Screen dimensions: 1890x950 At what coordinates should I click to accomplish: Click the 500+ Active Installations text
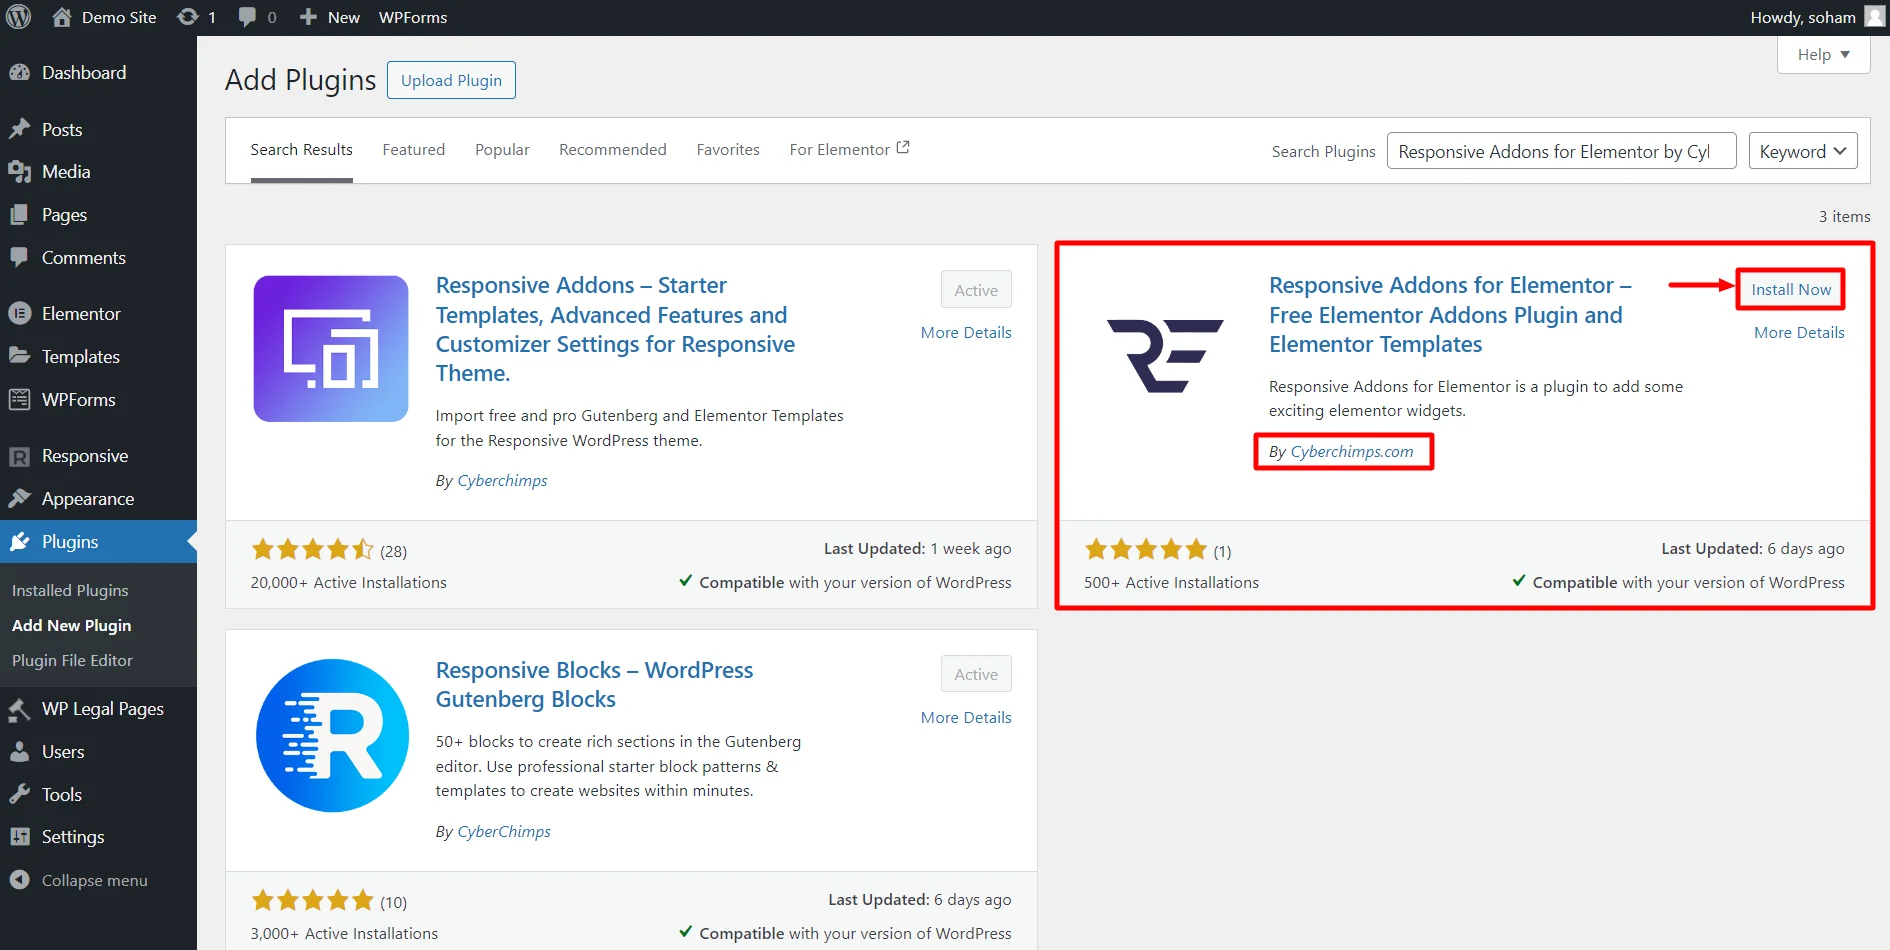pyautogui.click(x=1171, y=582)
